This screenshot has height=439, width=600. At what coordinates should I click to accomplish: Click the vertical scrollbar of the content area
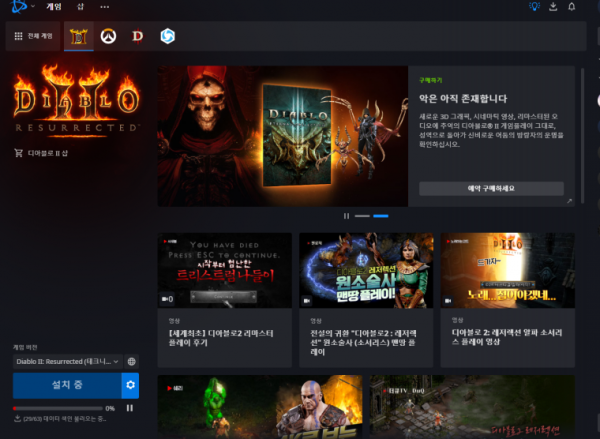(582, 136)
